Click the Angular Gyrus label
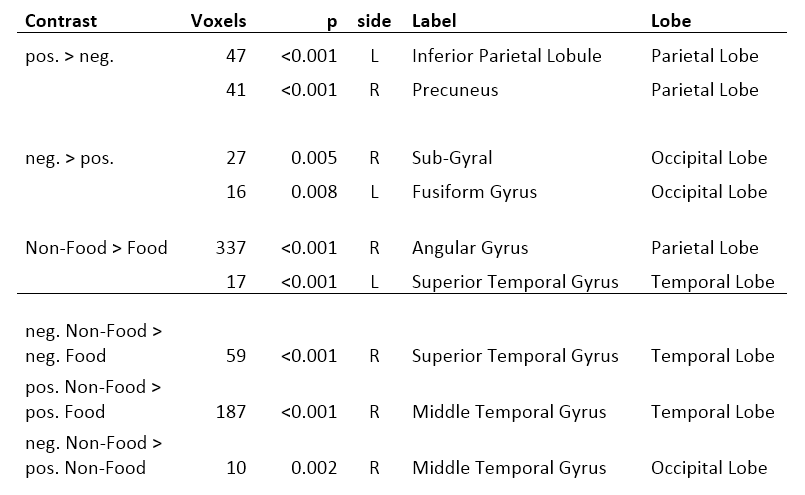 470,248
